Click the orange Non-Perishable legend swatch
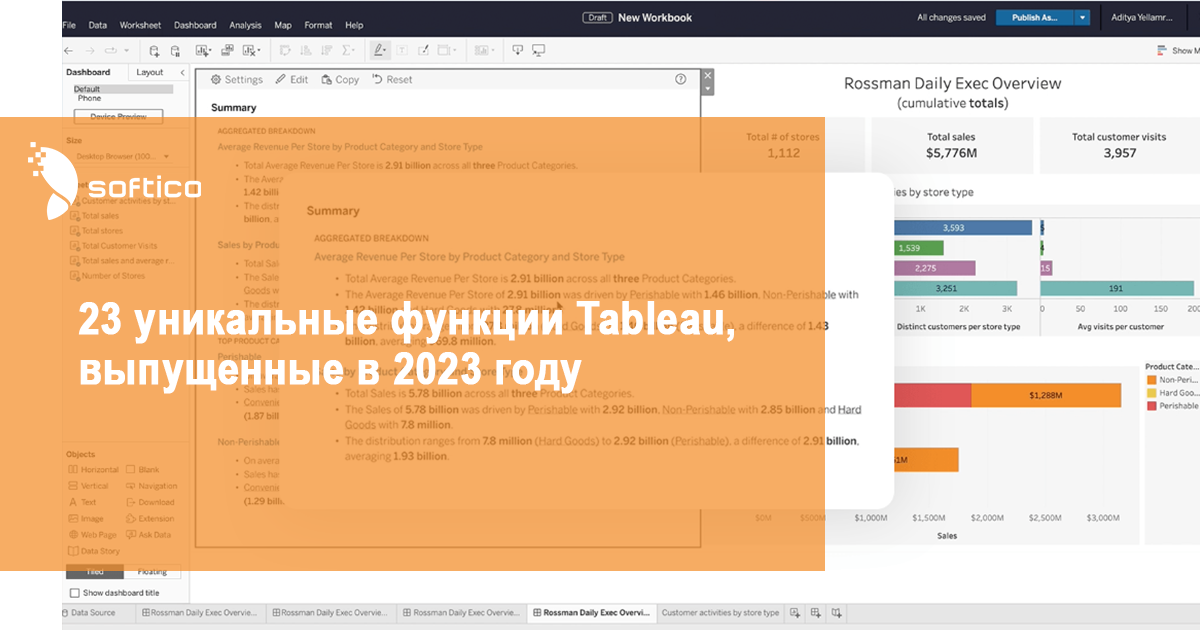 tap(1152, 380)
